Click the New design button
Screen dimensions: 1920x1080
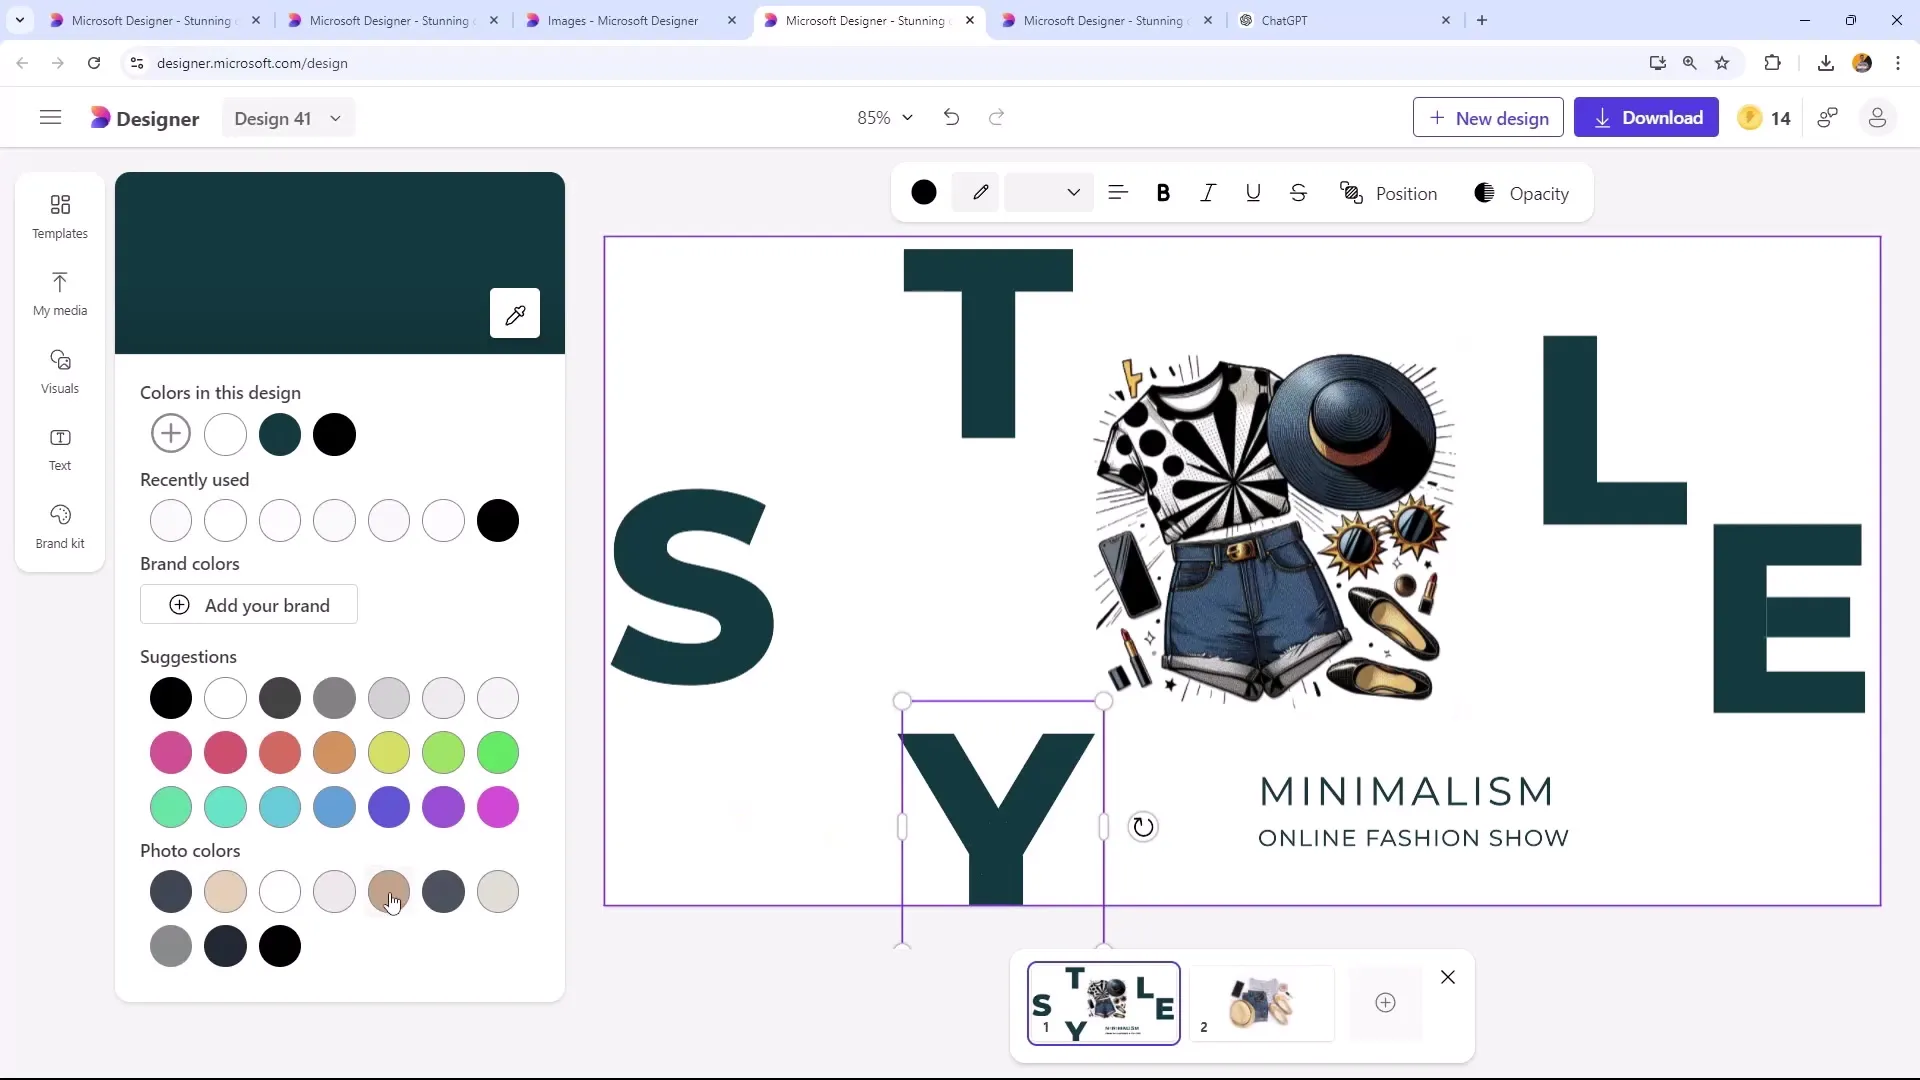click(1488, 118)
